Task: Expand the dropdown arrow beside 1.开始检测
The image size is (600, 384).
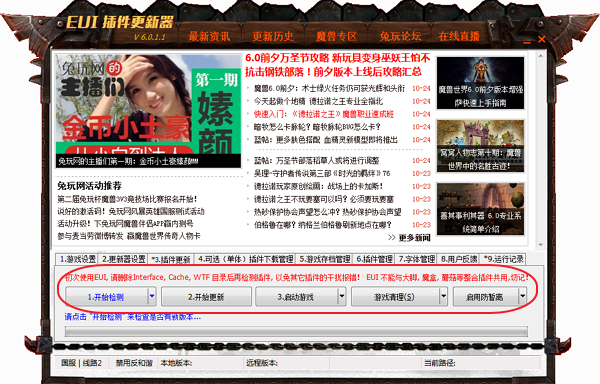Action: pos(152,296)
